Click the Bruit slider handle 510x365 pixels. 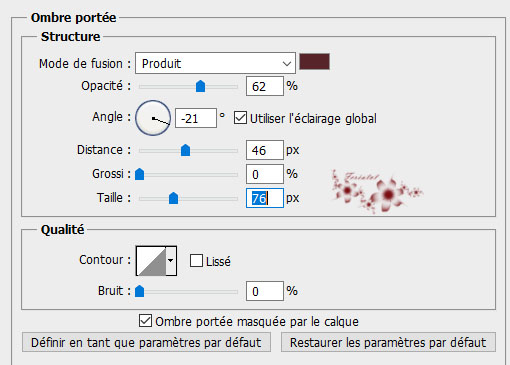(x=139, y=291)
